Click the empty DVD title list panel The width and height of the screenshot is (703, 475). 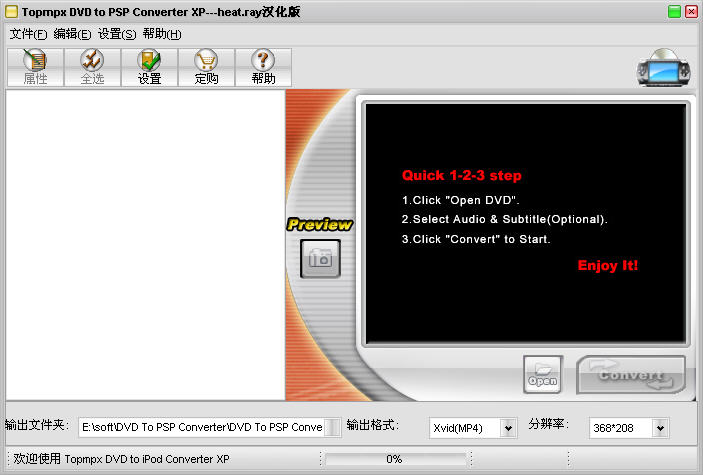coord(146,245)
